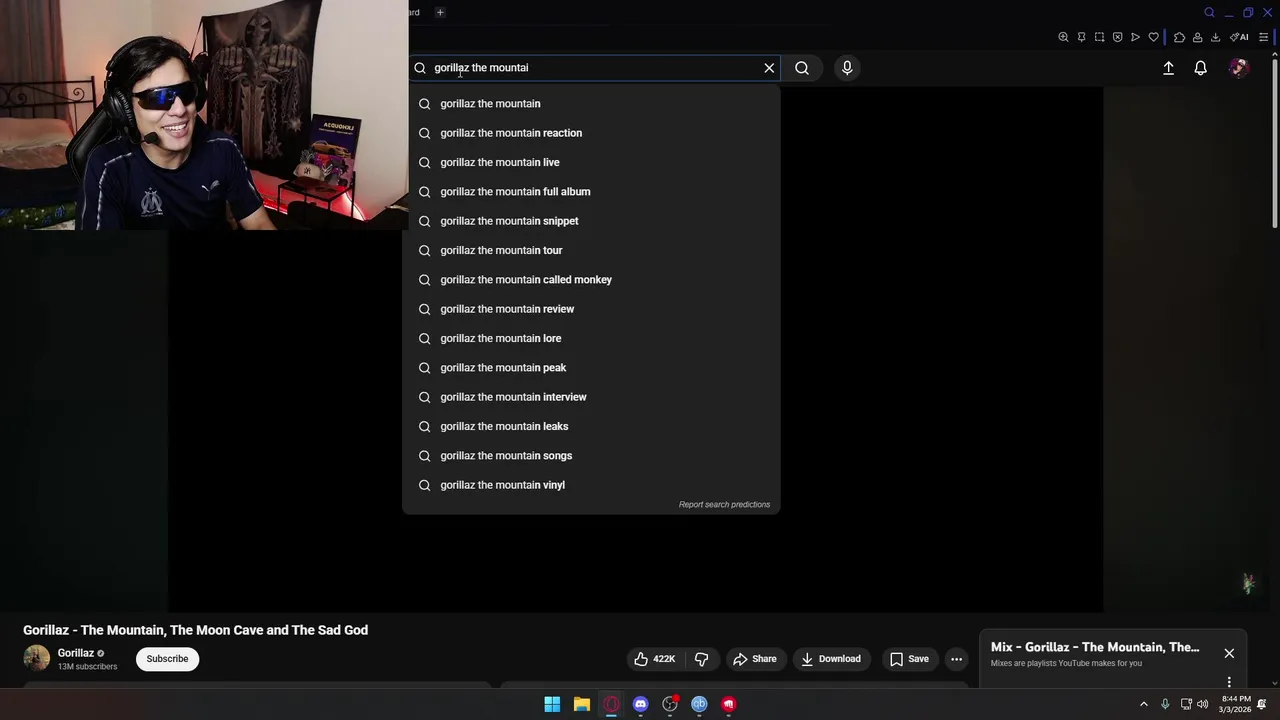Image resolution: width=1280 pixels, height=720 pixels.
Task: Select suggestion 'gorillaz the mountain vinyl'
Action: pos(591,485)
